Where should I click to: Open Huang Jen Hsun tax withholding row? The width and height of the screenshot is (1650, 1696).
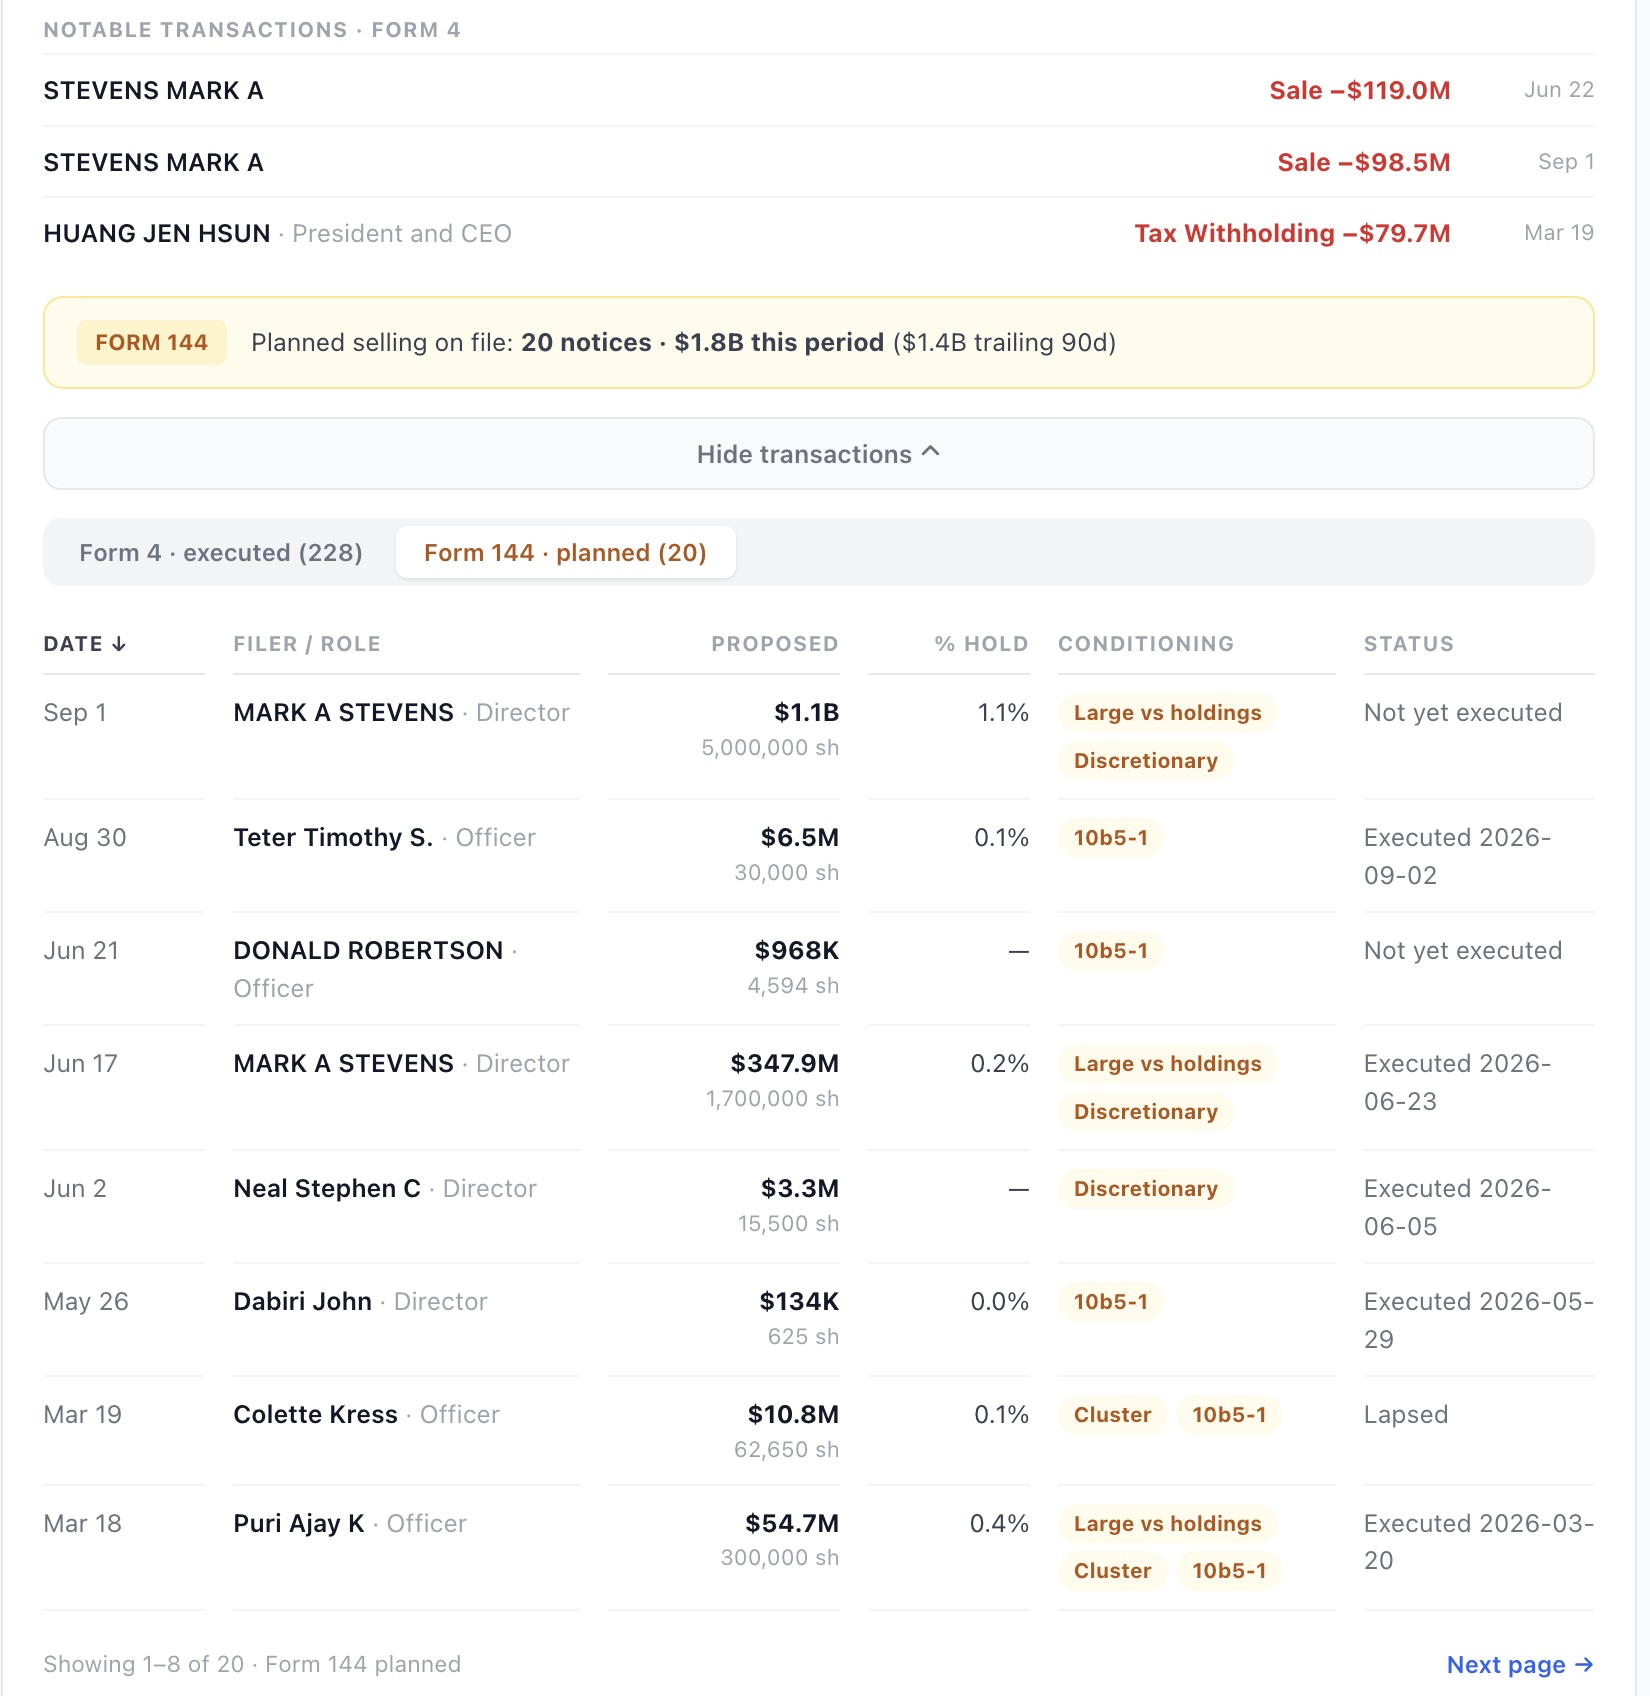coord(818,234)
